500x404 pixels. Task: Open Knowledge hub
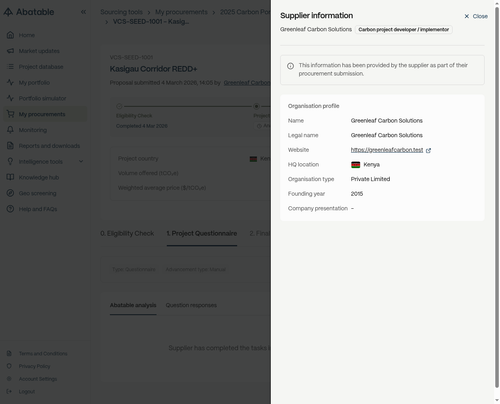(x=39, y=178)
